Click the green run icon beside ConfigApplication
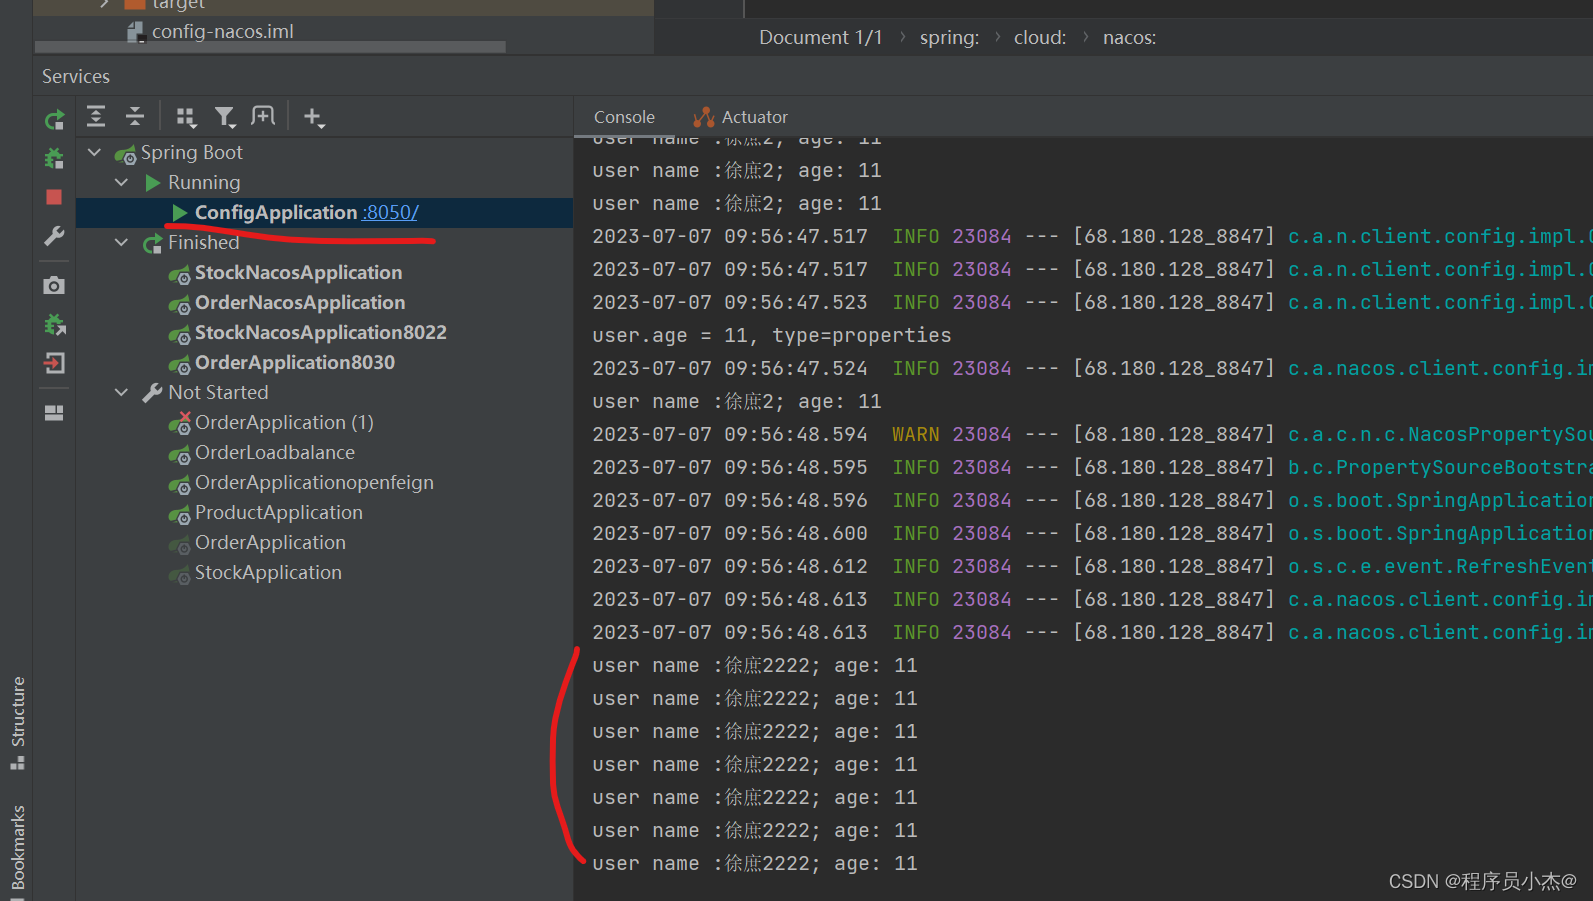The image size is (1593, 901). (180, 212)
